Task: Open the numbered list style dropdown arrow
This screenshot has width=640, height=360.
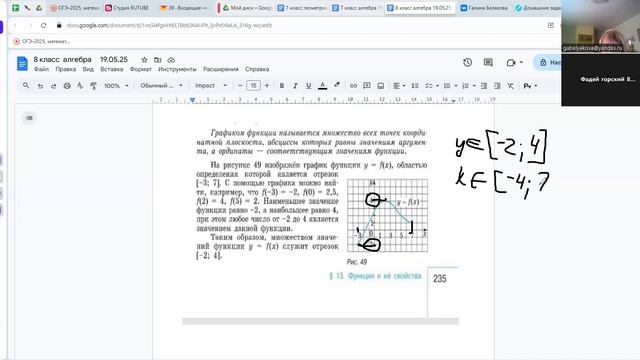Action: coord(474,86)
